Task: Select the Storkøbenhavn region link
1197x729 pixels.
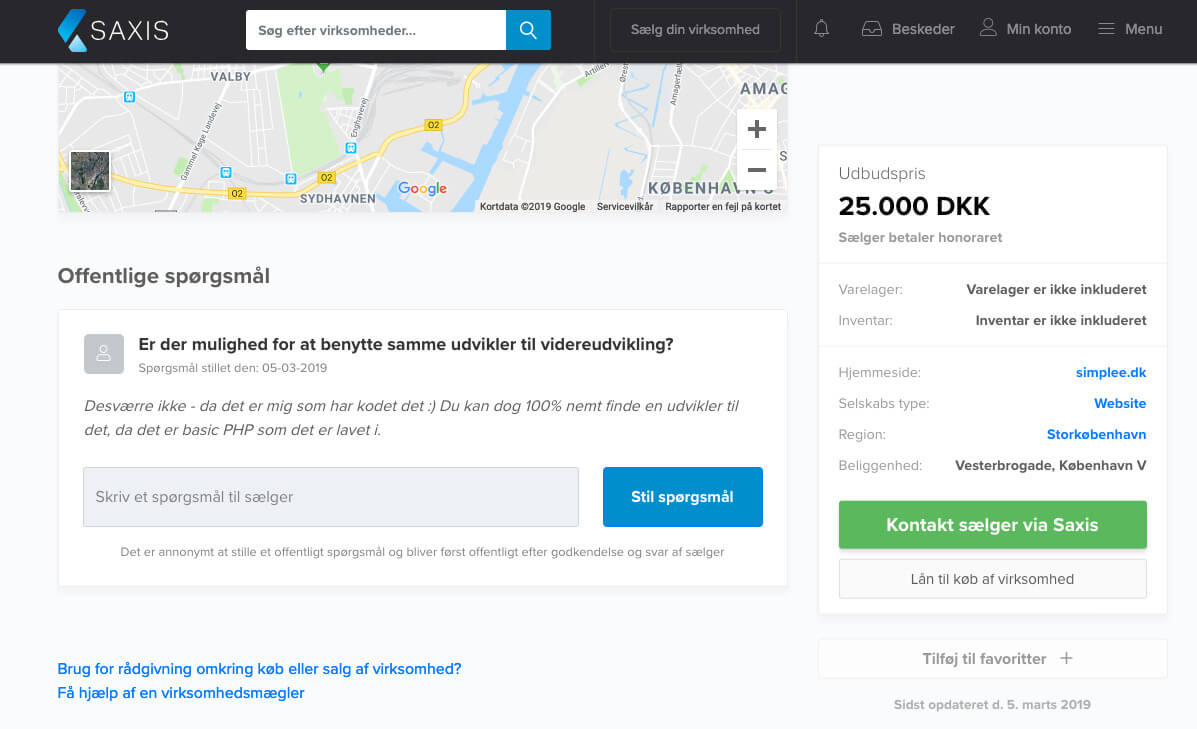Action: [x=1096, y=434]
